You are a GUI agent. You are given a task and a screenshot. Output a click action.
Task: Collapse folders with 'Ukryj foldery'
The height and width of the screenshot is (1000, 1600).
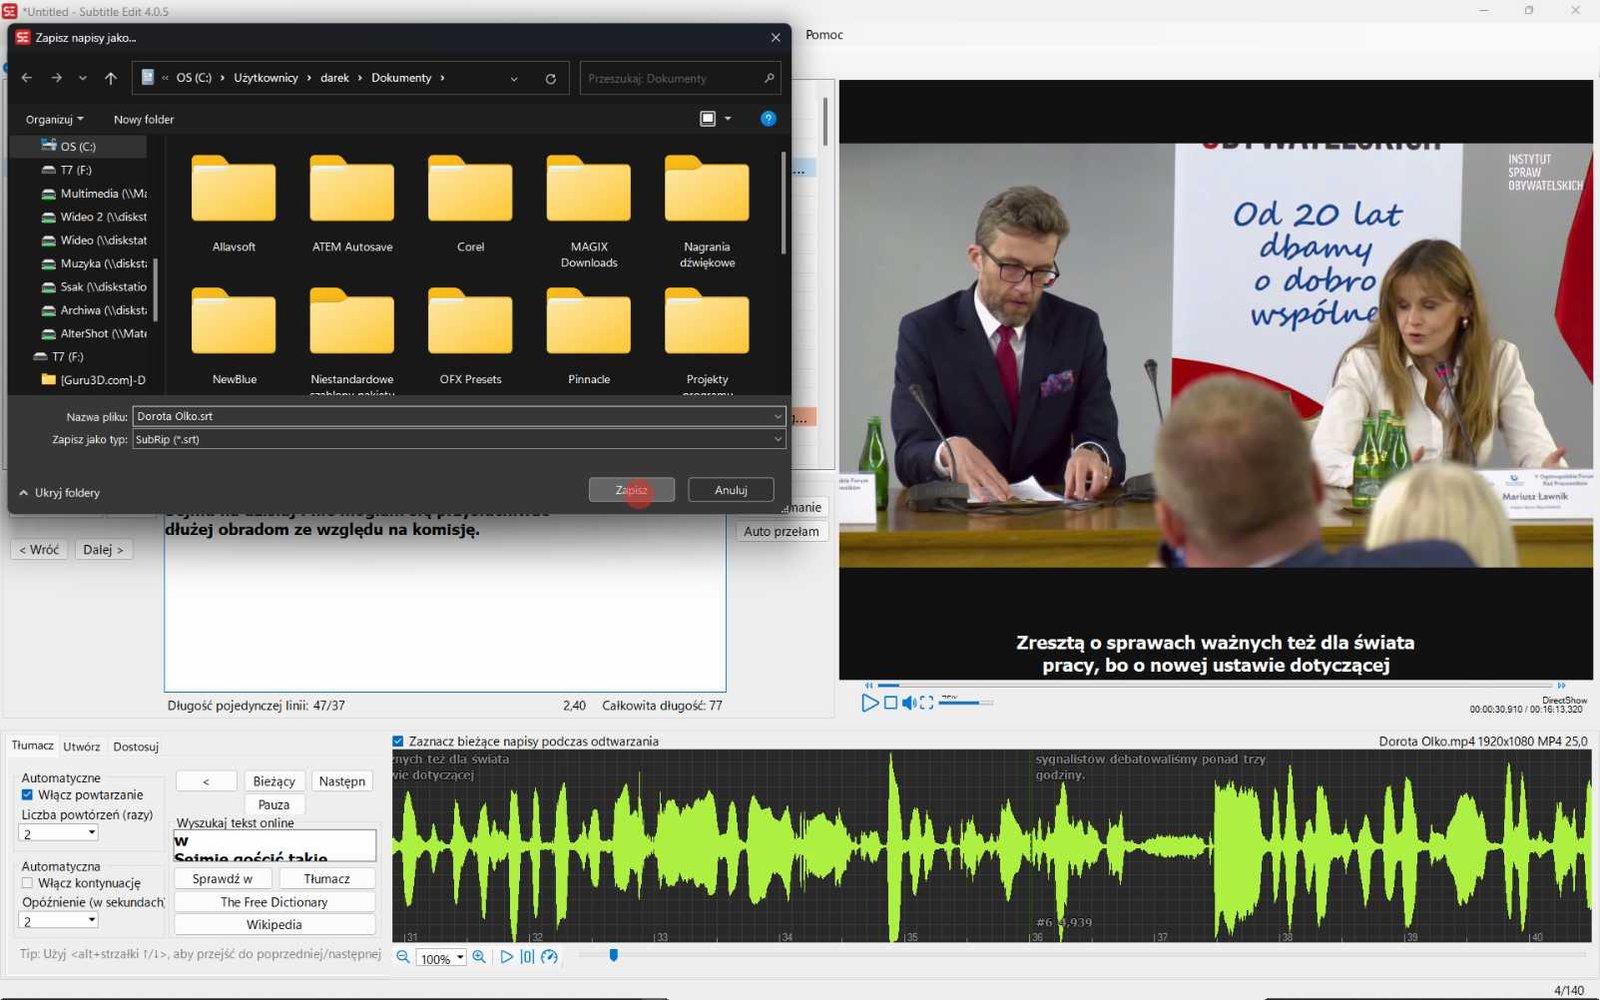pyautogui.click(x=59, y=492)
